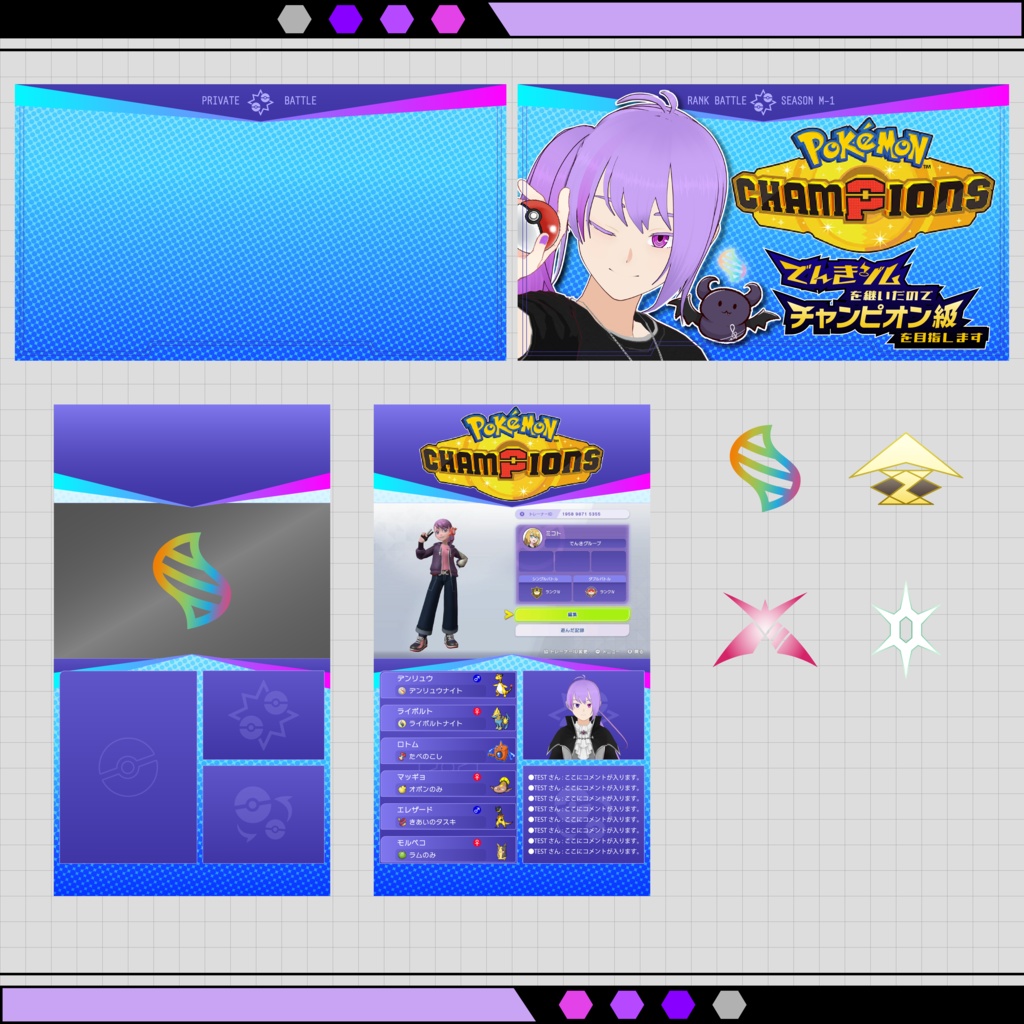The height and width of the screenshot is (1024, 1024).
Task: Click the gray hexagon in the top bar
Action: point(295,19)
